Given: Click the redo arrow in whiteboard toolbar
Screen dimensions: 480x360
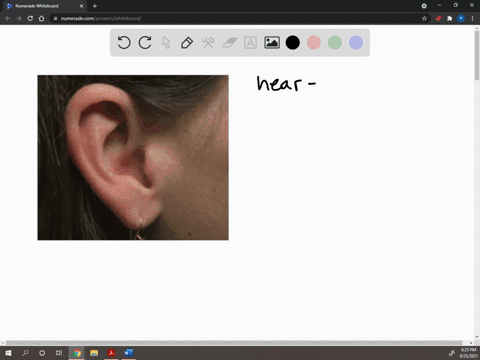Looking at the screenshot, I should [x=145, y=43].
